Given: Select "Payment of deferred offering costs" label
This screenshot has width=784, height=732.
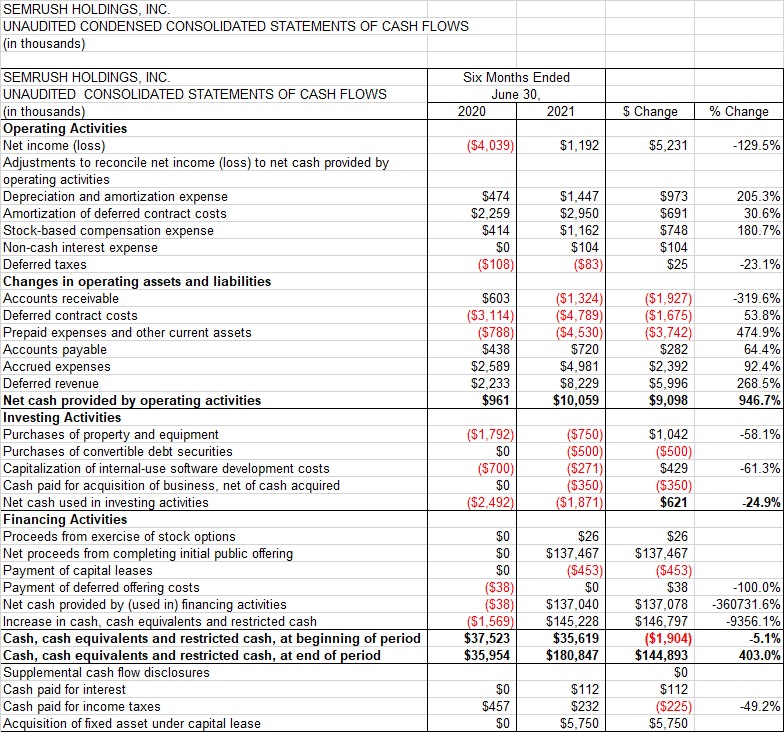Looking at the screenshot, I should [x=101, y=588].
